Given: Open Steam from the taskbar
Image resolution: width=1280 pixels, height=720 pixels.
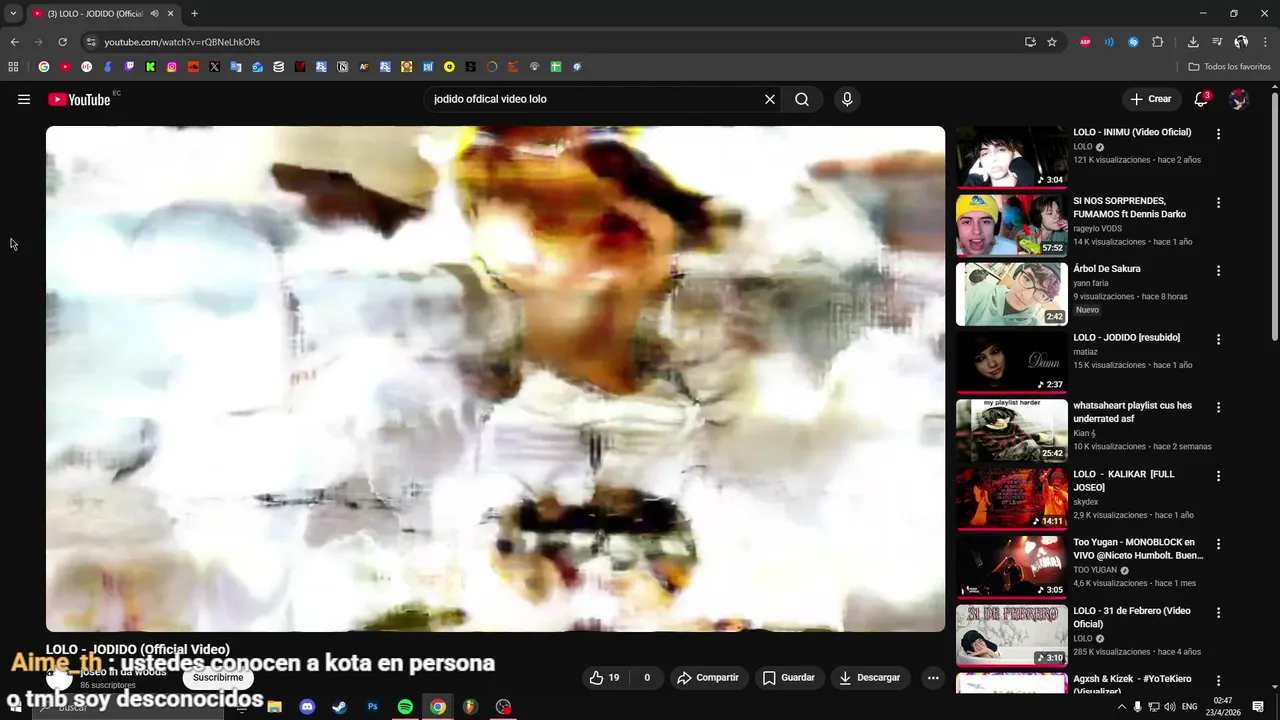Looking at the screenshot, I should click(339, 707).
